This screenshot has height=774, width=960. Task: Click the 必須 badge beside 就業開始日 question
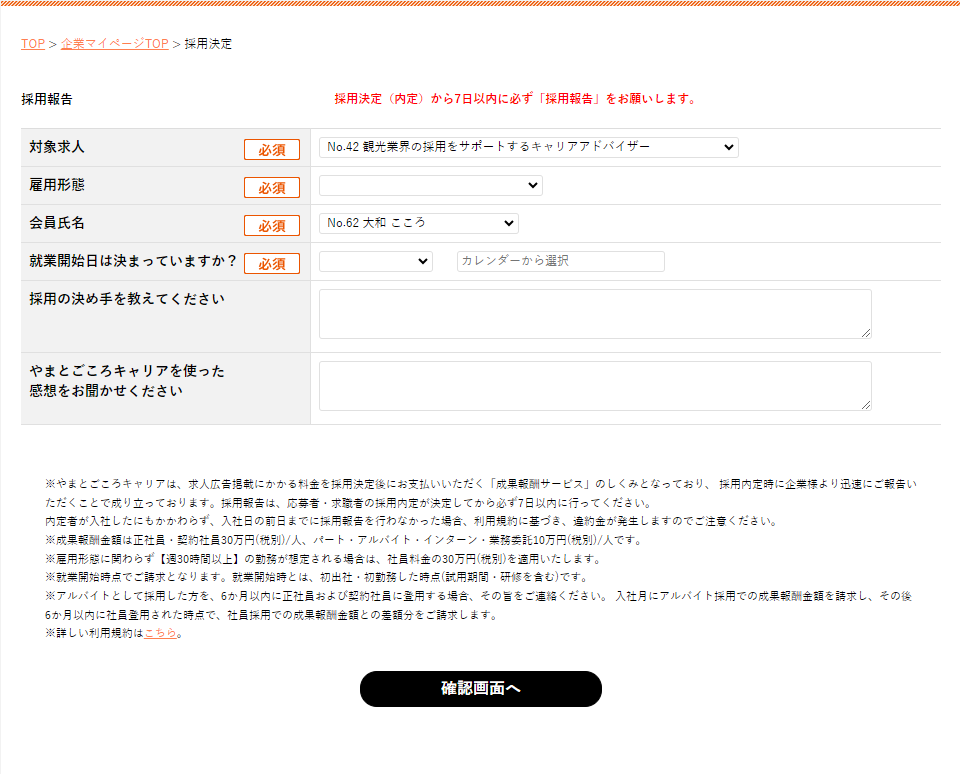(272, 263)
